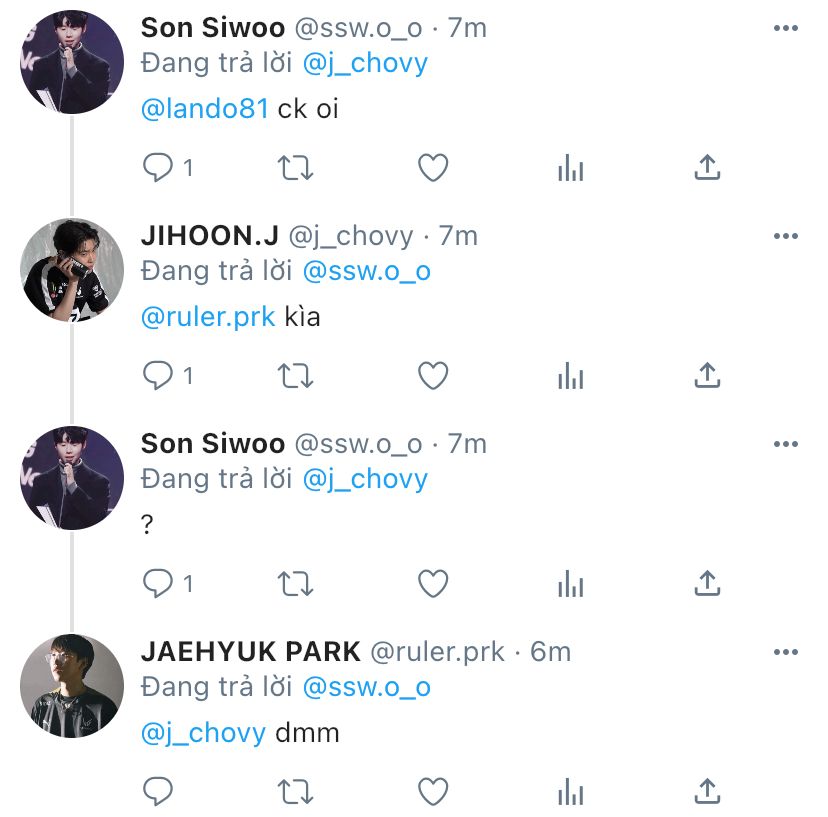This screenshot has height=817, width=828.
Task: Open more options on Son Siwoo's first tweet
Action: [786, 28]
